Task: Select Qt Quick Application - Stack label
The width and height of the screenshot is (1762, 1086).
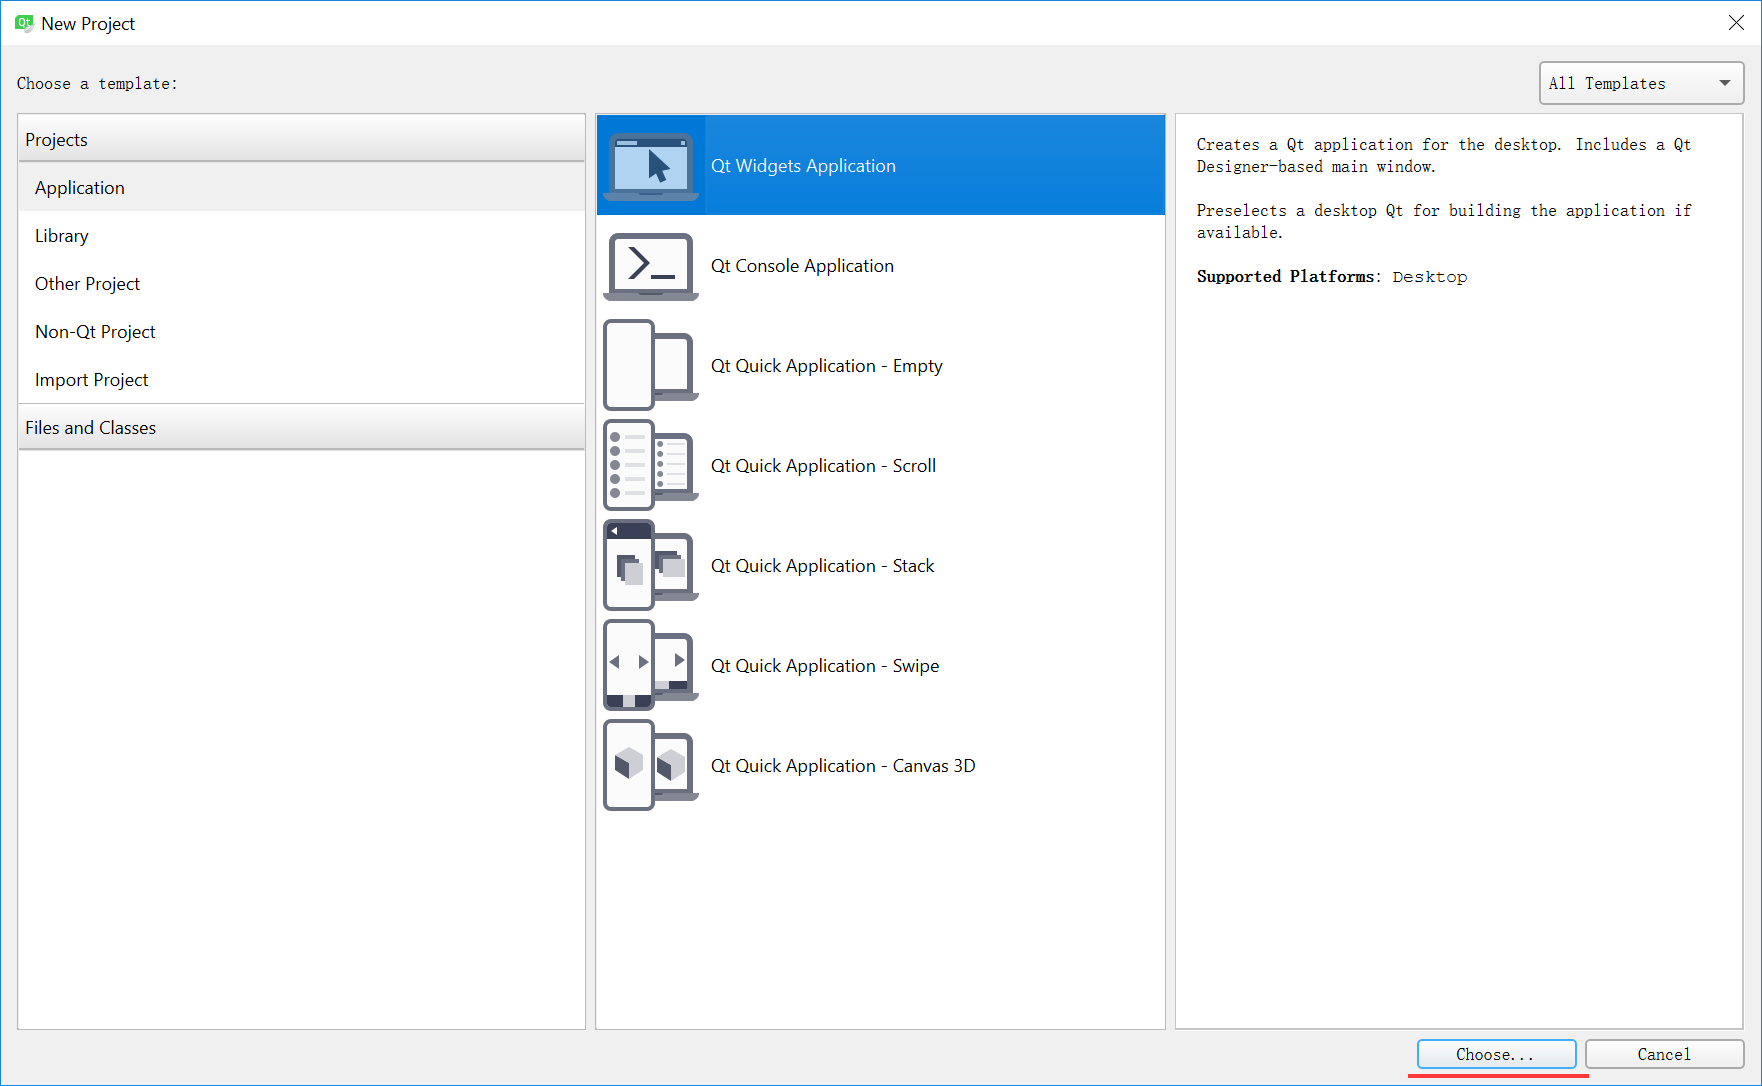Action: 822,566
